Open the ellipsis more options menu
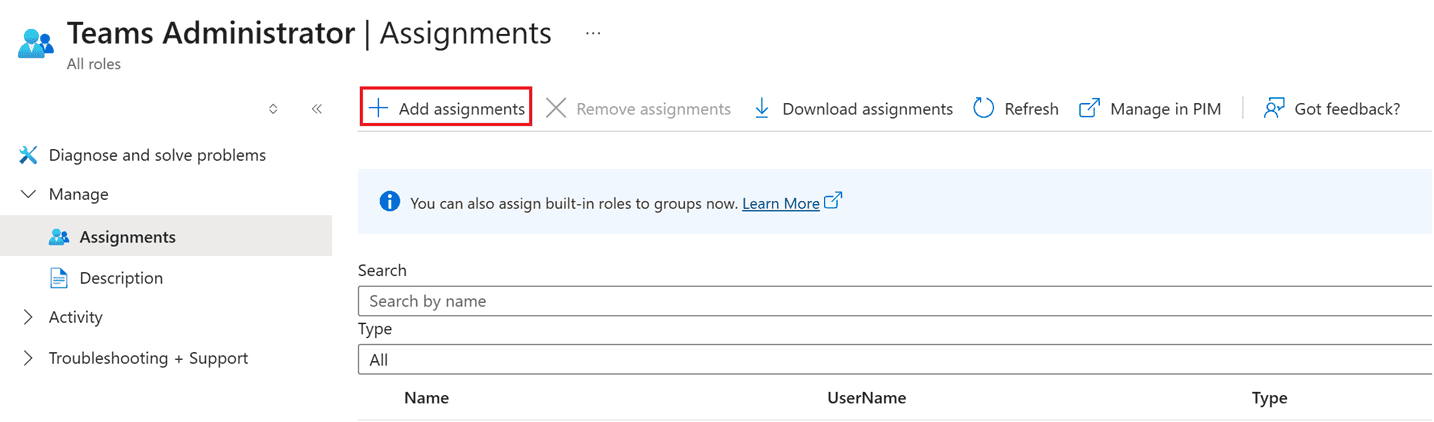 tap(593, 33)
